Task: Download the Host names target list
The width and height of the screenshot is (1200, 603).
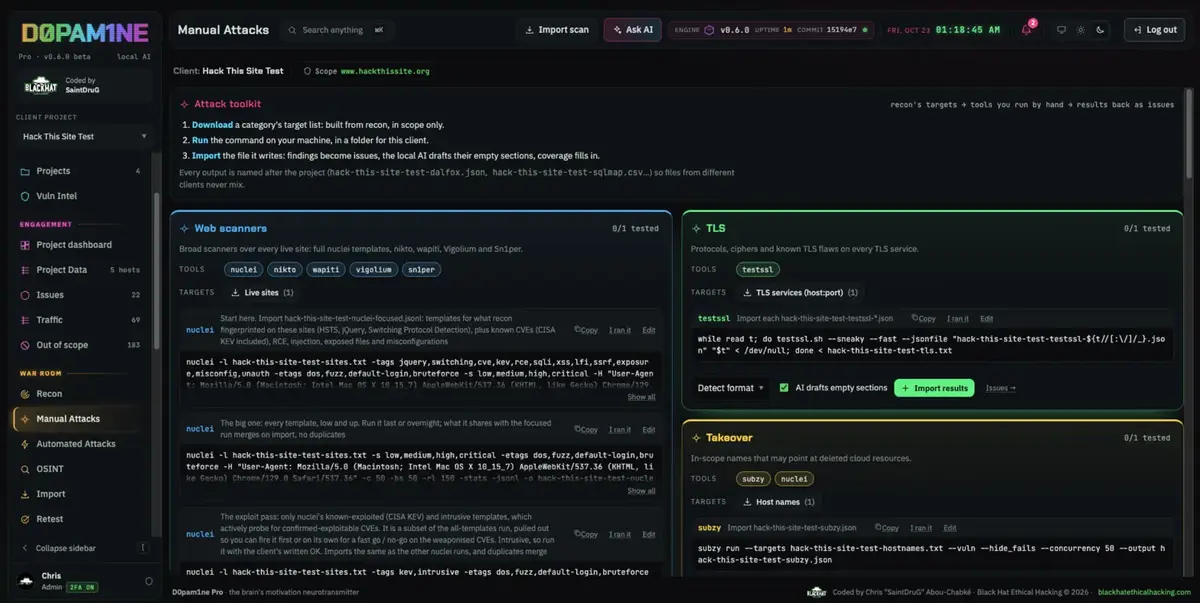Action: (x=779, y=502)
